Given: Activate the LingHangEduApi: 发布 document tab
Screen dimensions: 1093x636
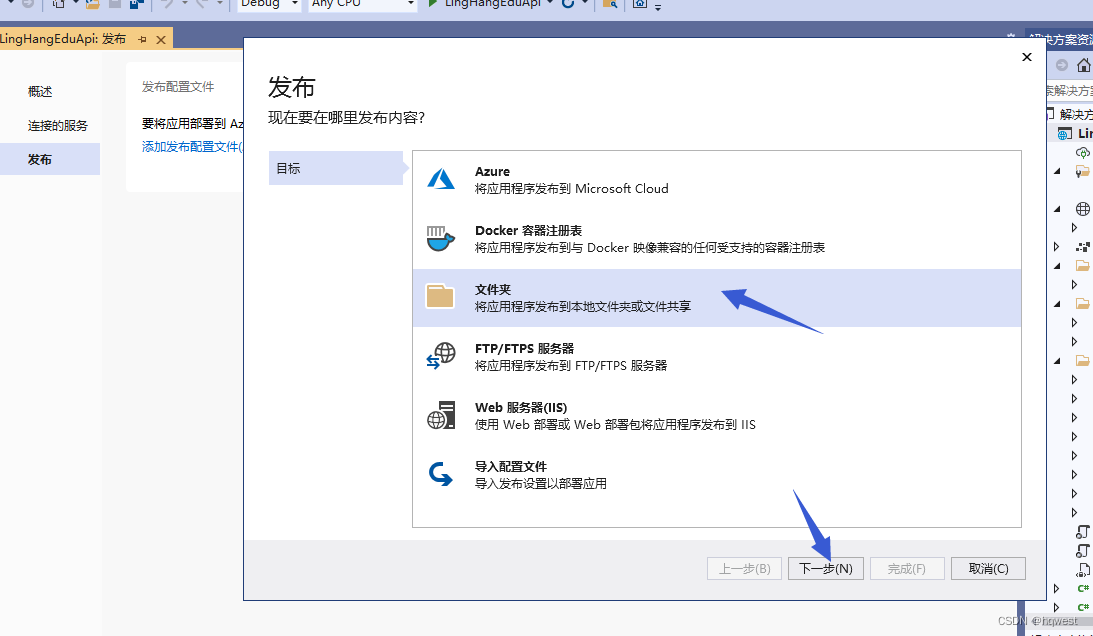Looking at the screenshot, I should [x=63, y=39].
